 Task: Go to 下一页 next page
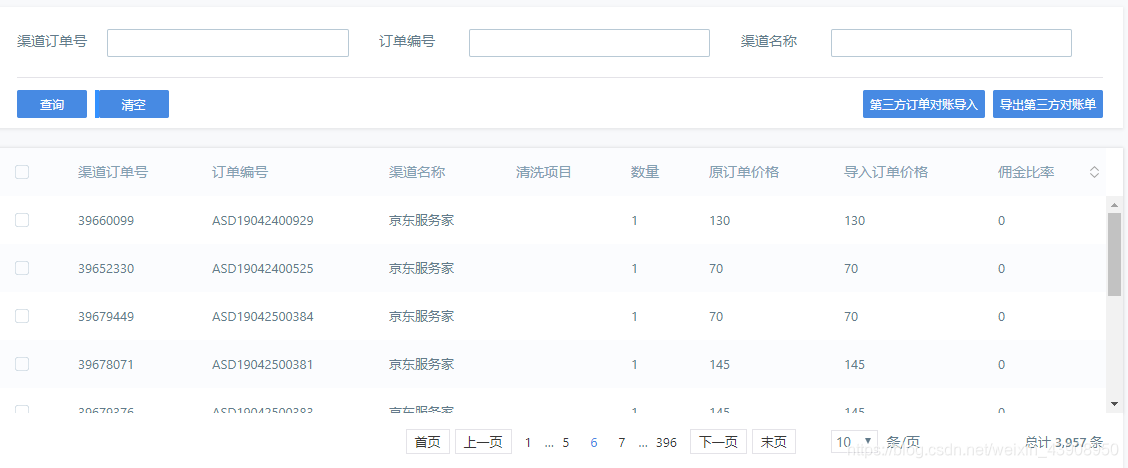click(719, 442)
